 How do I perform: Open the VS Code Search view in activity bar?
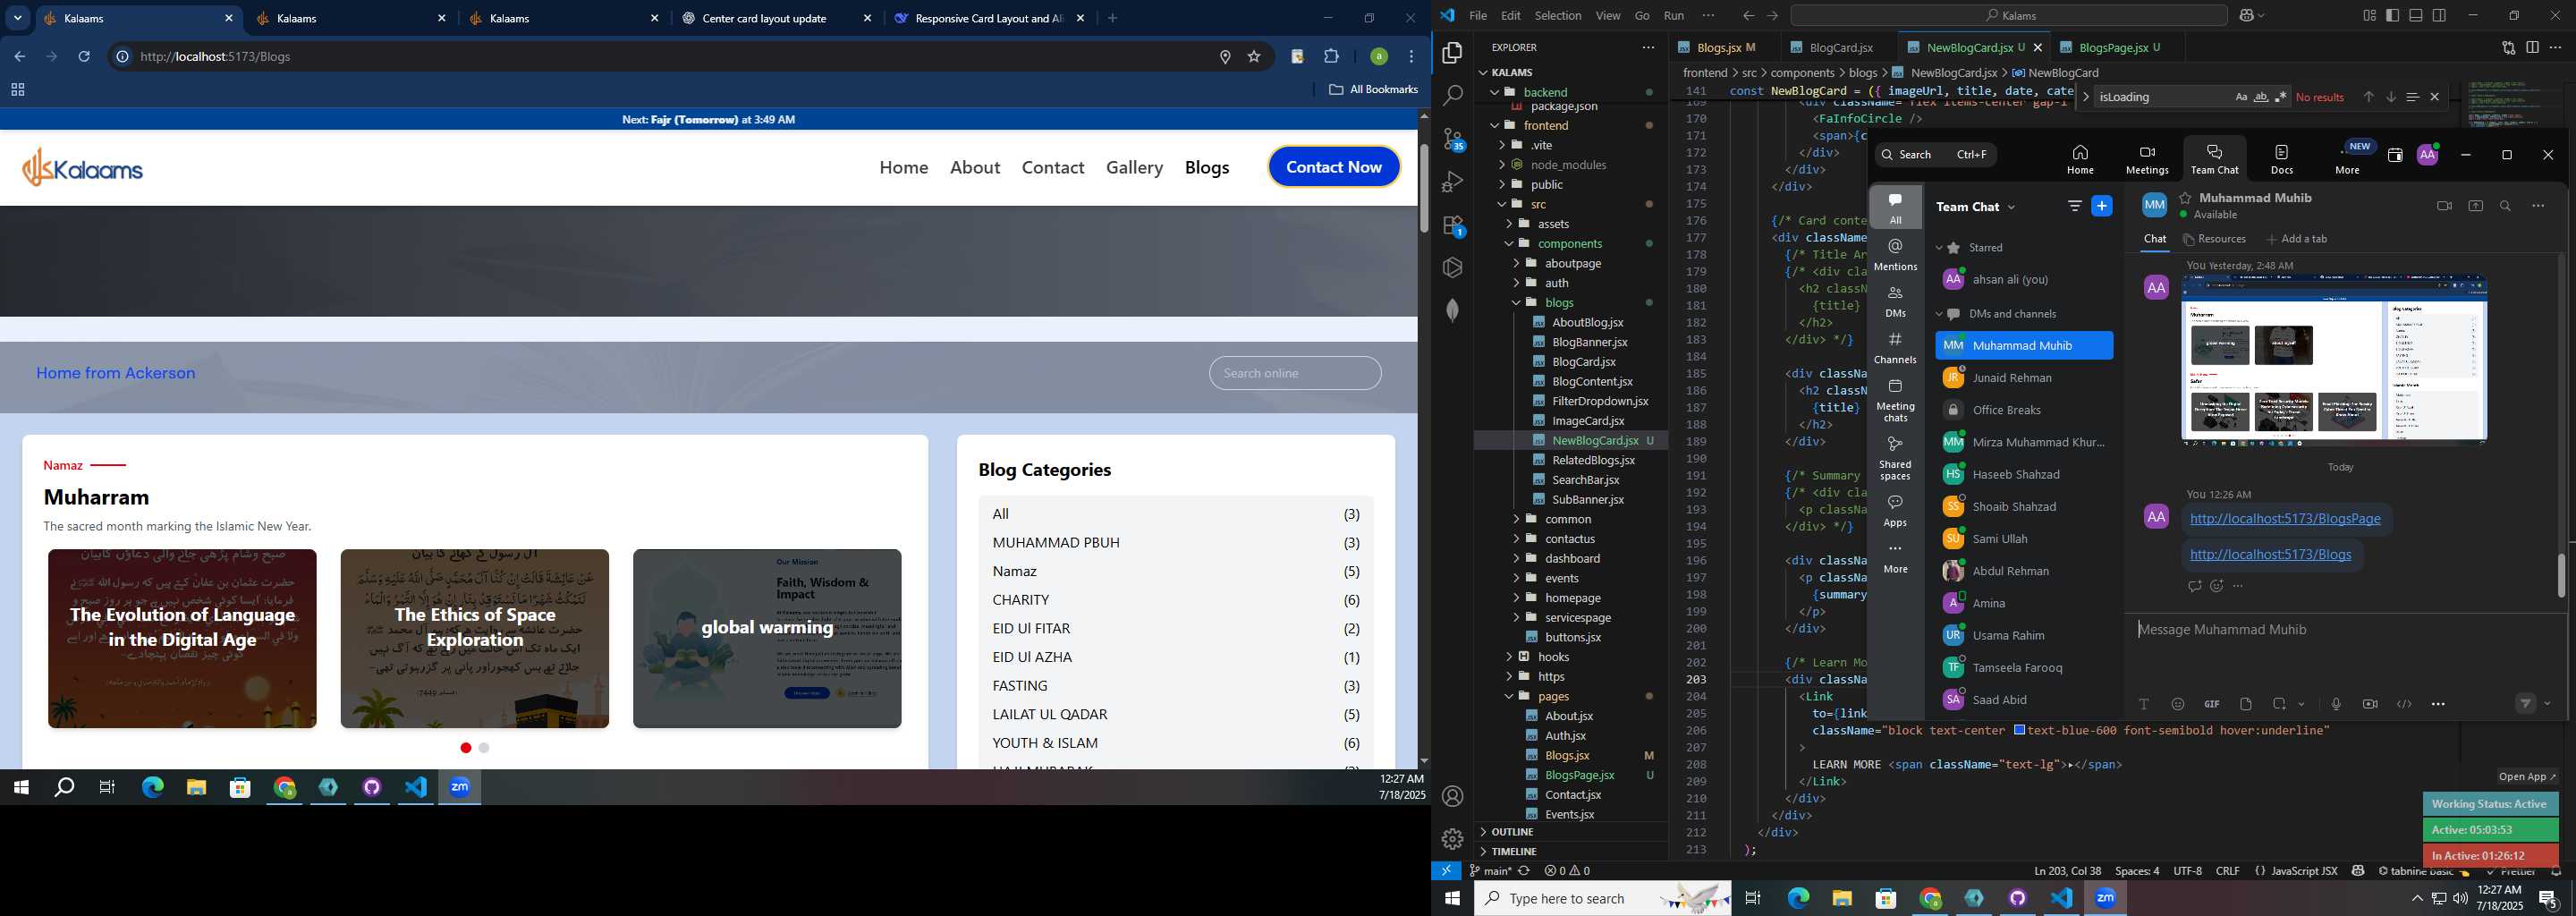coord(1452,95)
